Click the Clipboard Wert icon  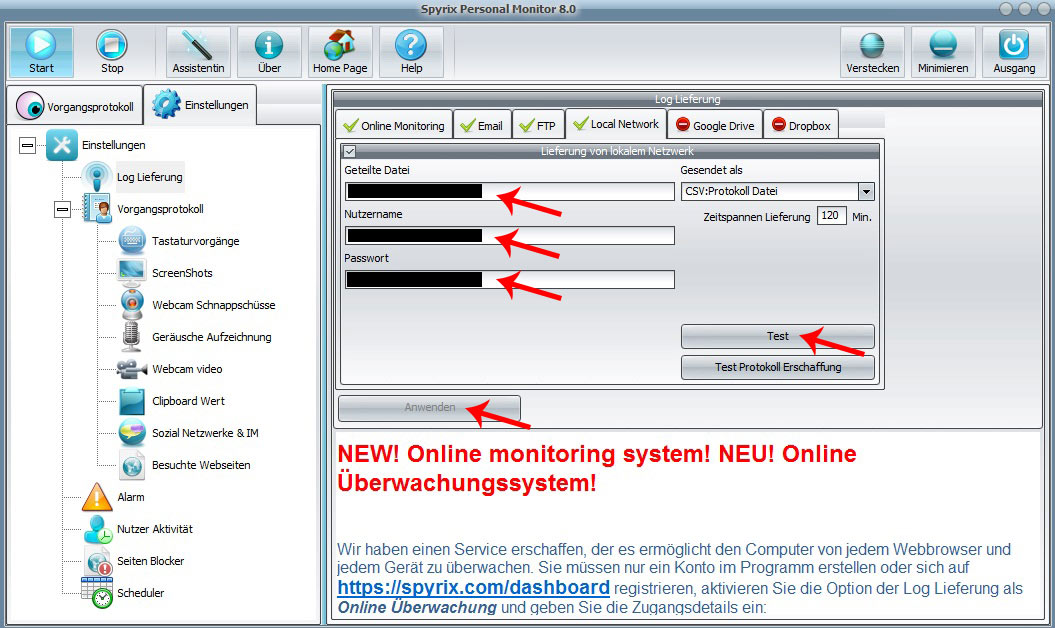[x=132, y=401]
